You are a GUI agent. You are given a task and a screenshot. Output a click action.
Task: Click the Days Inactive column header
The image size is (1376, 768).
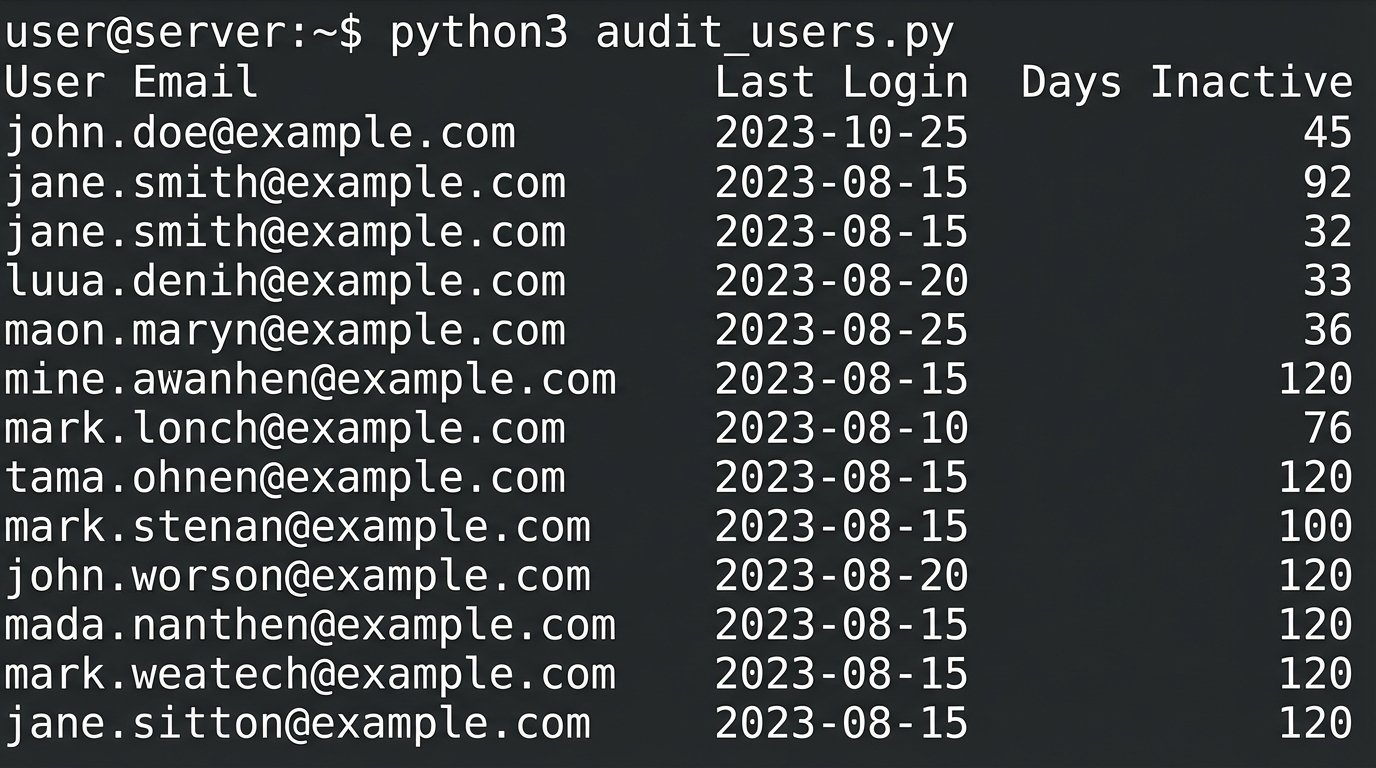coord(1186,83)
